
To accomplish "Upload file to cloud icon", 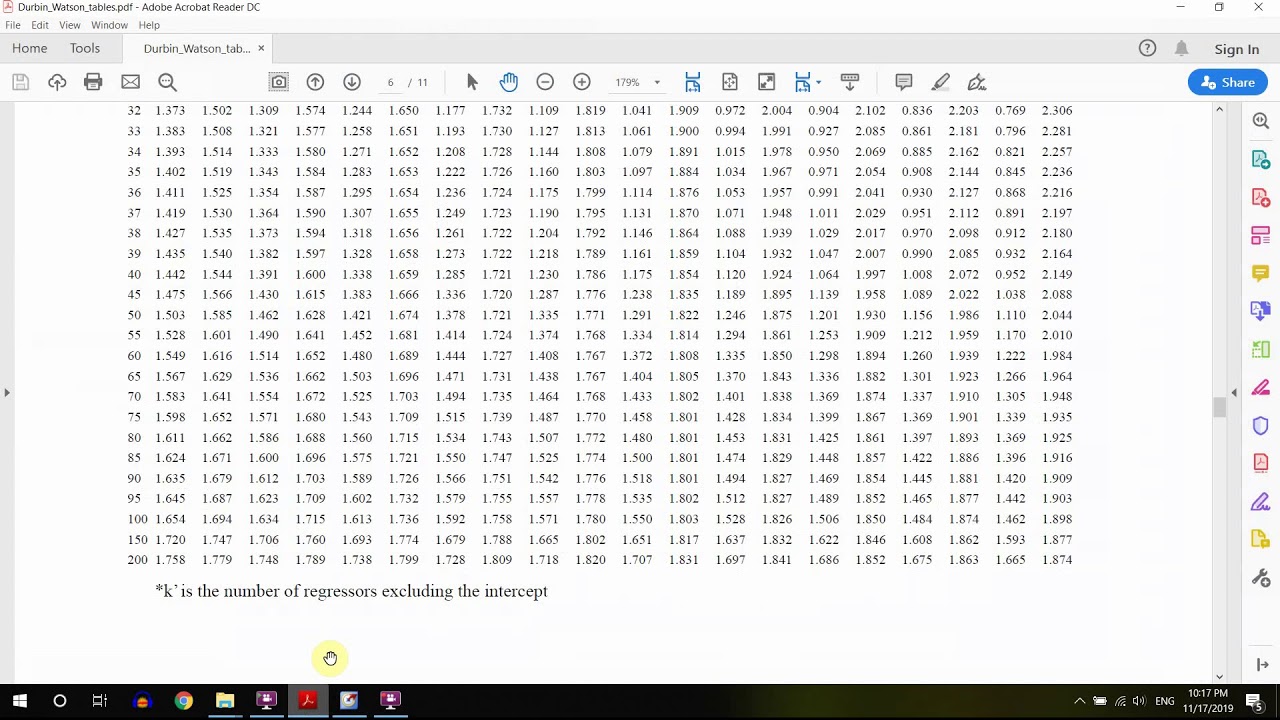I will click(x=57, y=82).
